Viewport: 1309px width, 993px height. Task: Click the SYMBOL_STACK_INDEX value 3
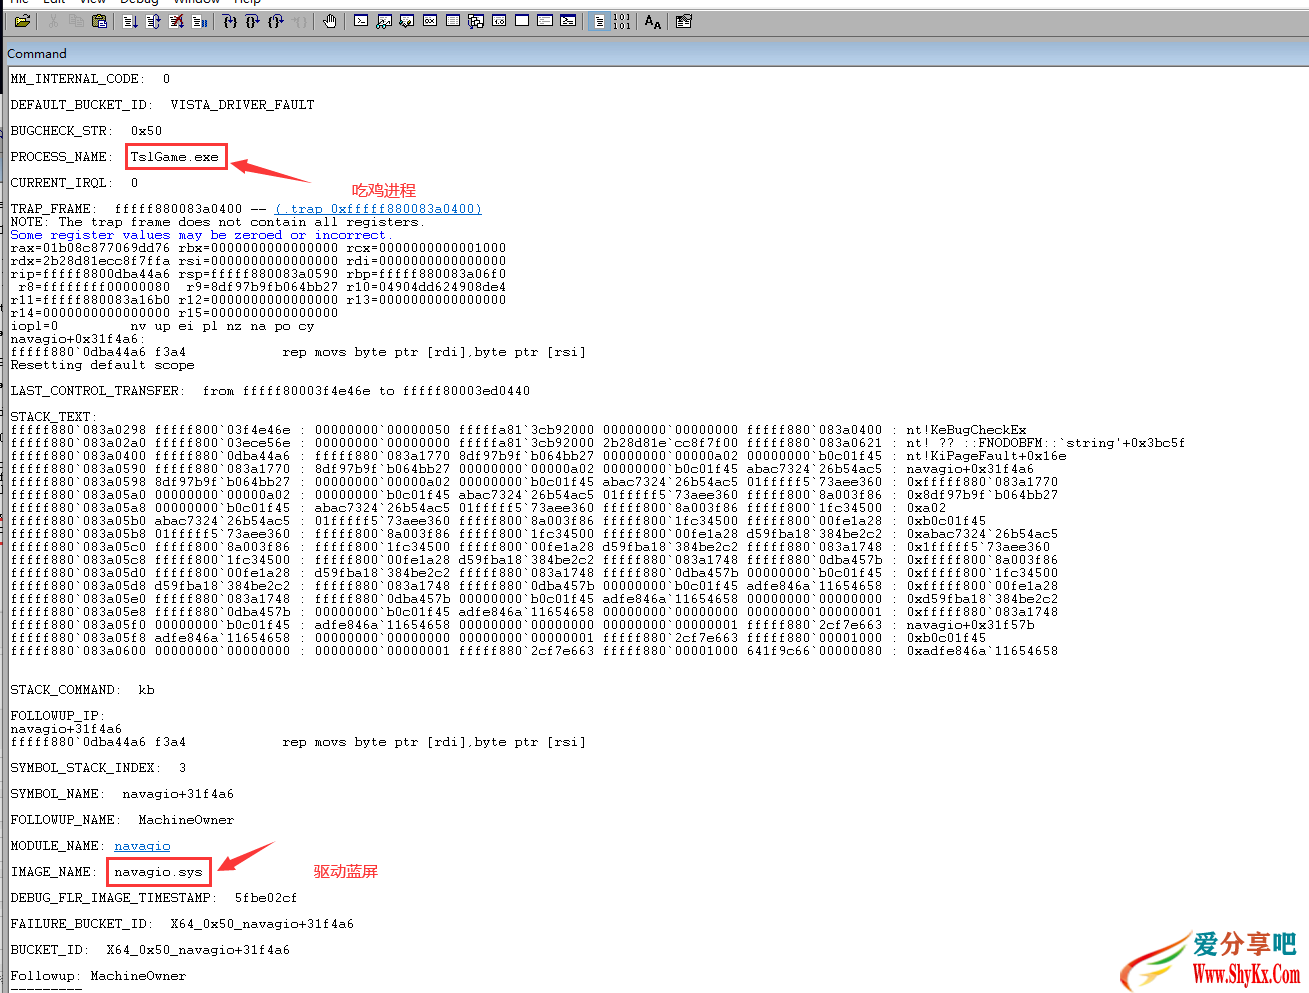coord(182,768)
